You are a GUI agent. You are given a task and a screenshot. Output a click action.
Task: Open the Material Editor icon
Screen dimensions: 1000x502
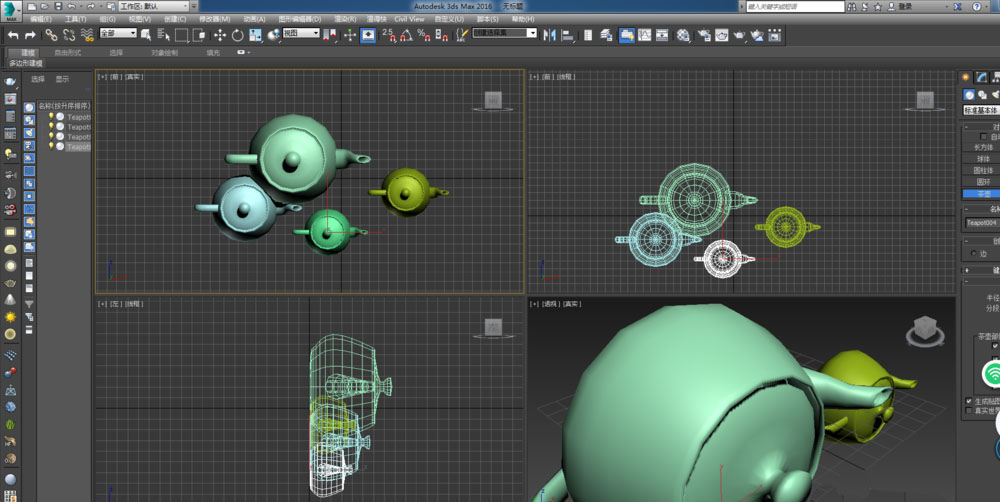(683, 34)
